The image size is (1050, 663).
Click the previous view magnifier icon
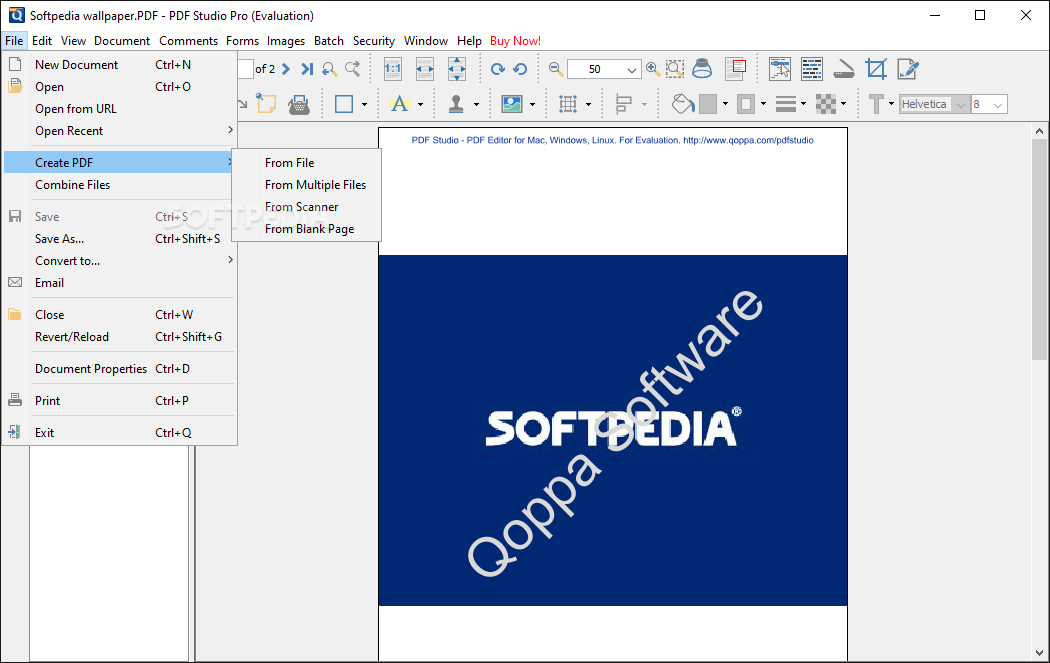(329, 69)
